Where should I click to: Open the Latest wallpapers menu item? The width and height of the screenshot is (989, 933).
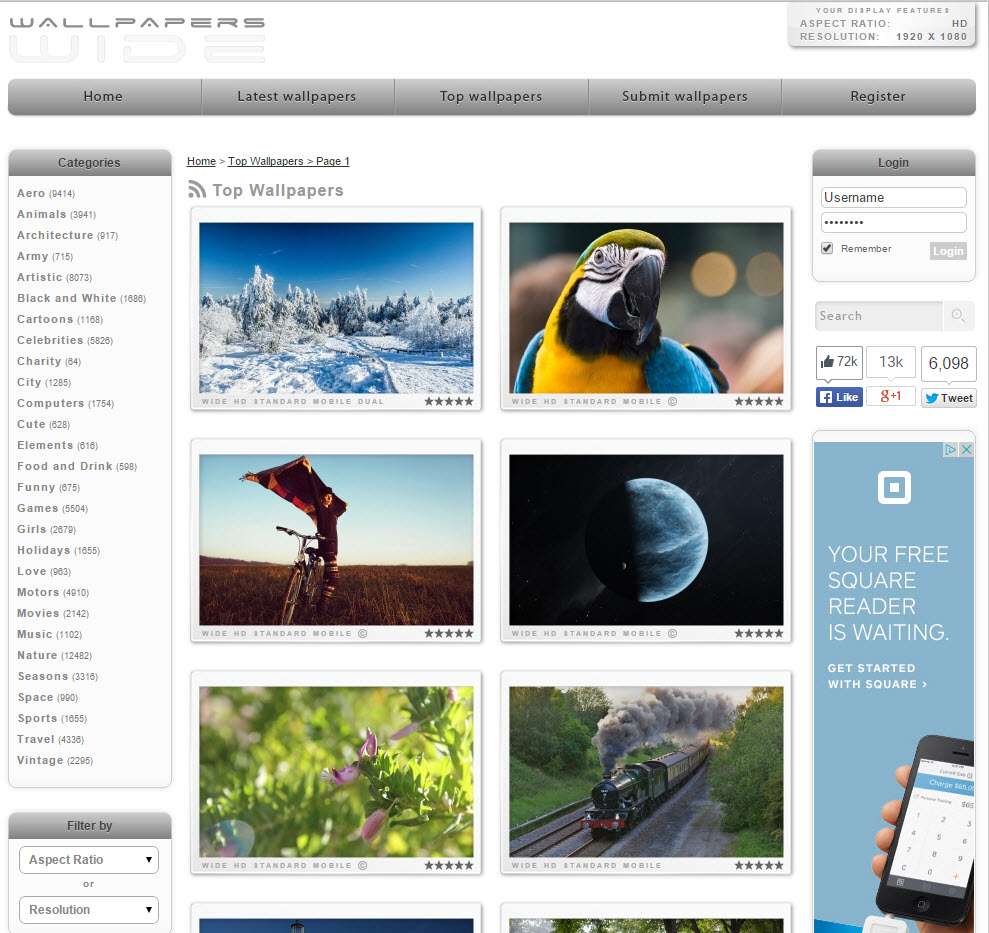(297, 96)
